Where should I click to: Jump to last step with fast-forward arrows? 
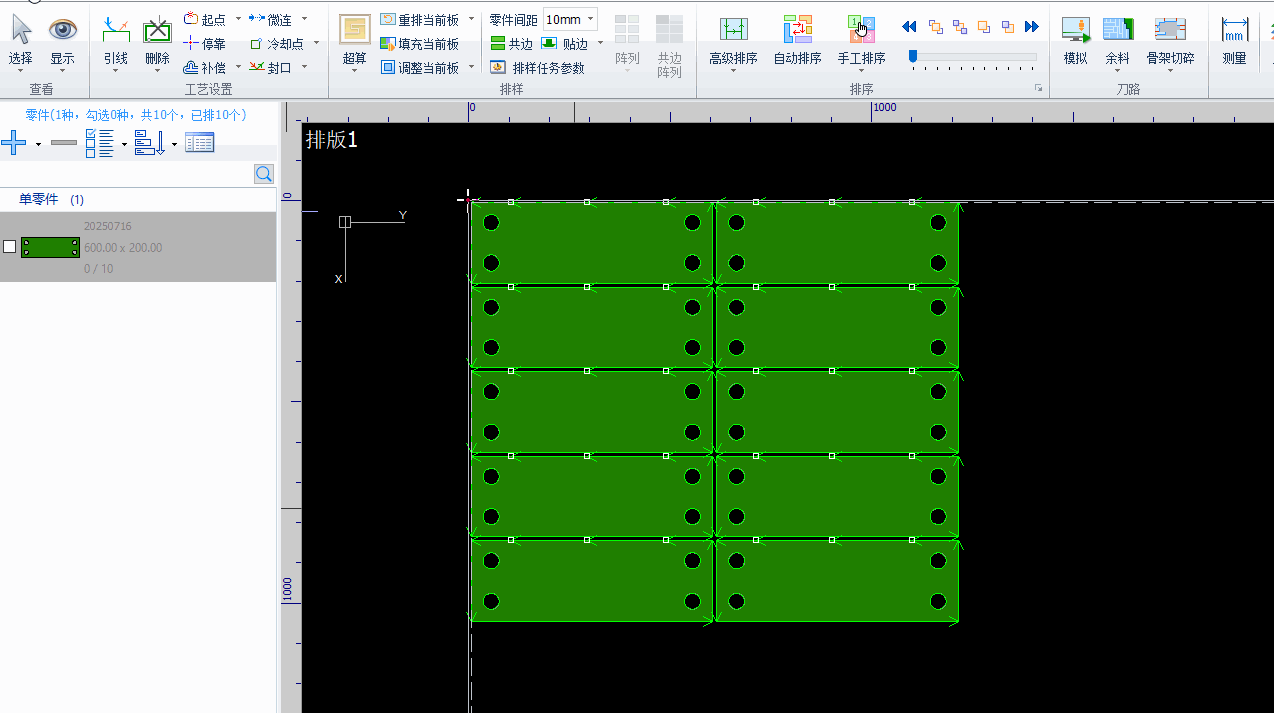[1031, 27]
